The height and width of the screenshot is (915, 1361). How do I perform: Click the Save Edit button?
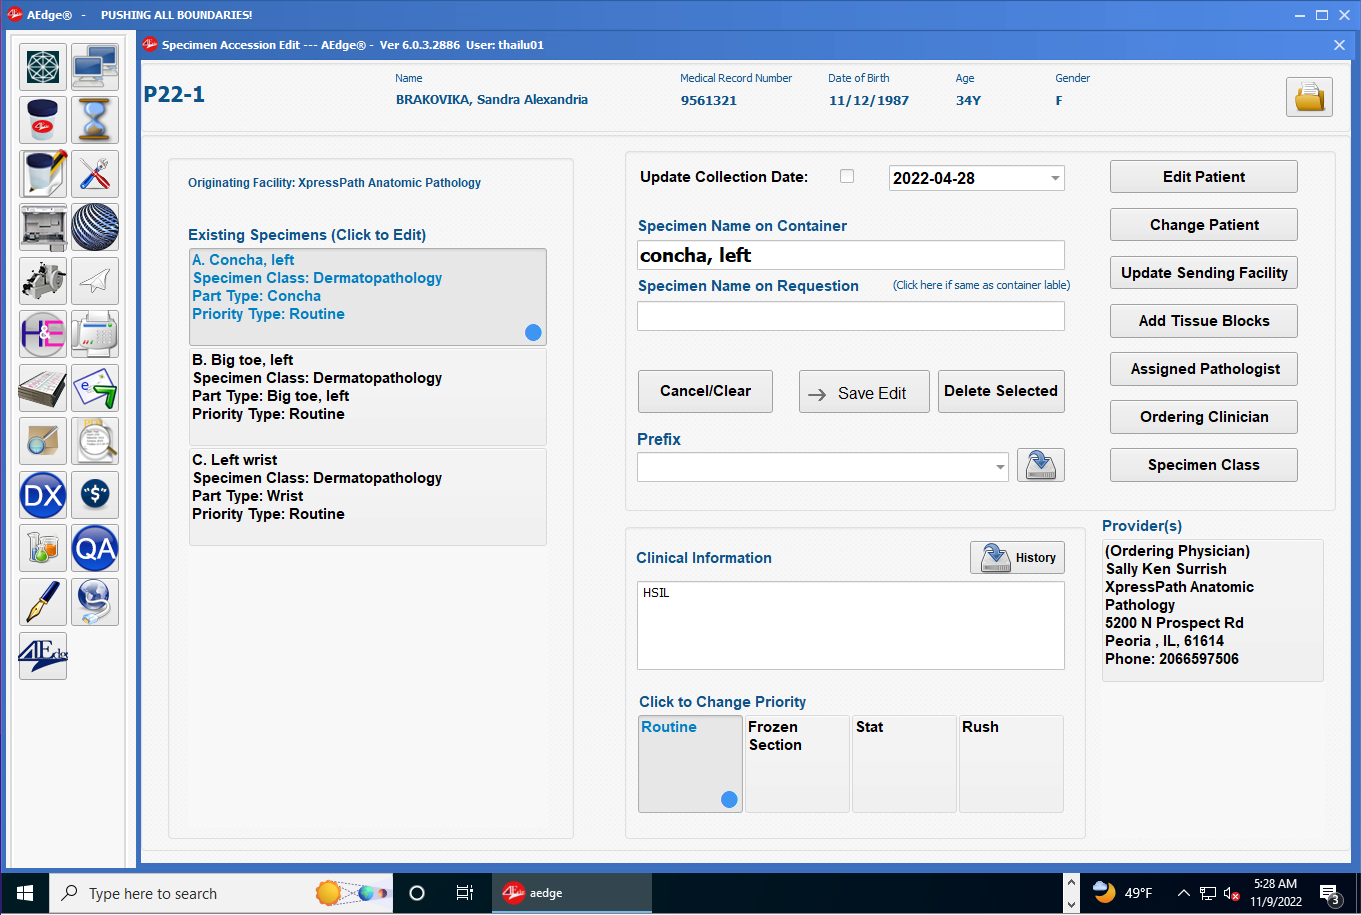(x=864, y=392)
